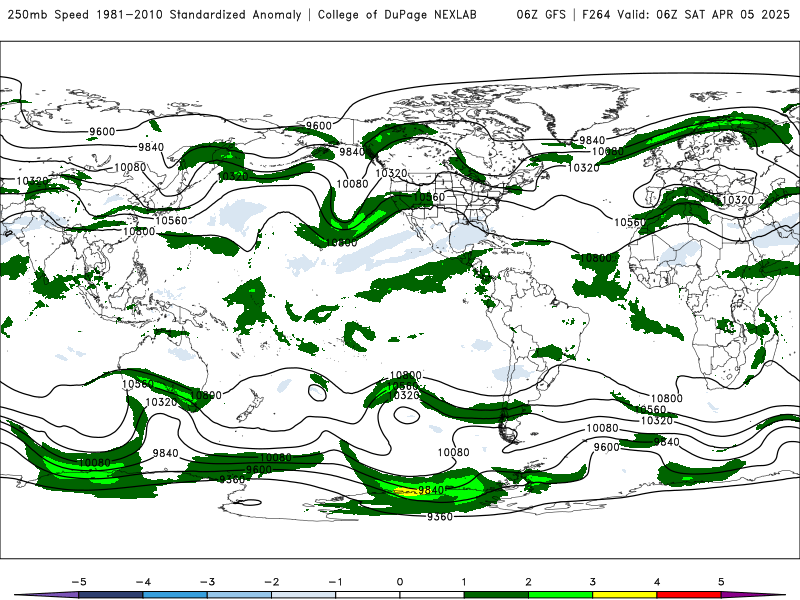Click the 10560 contour label over the United States
This screenshot has width=800, height=600.
pos(429,197)
